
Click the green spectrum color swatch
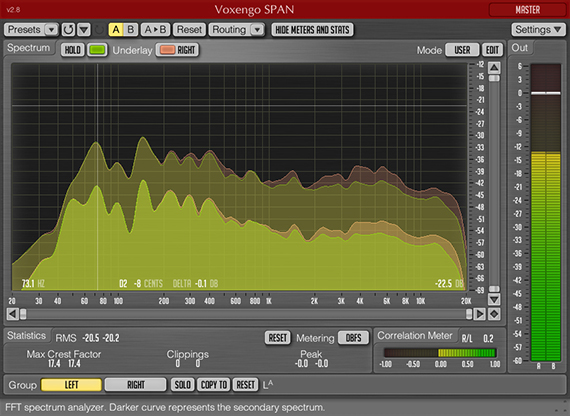pos(97,50)
